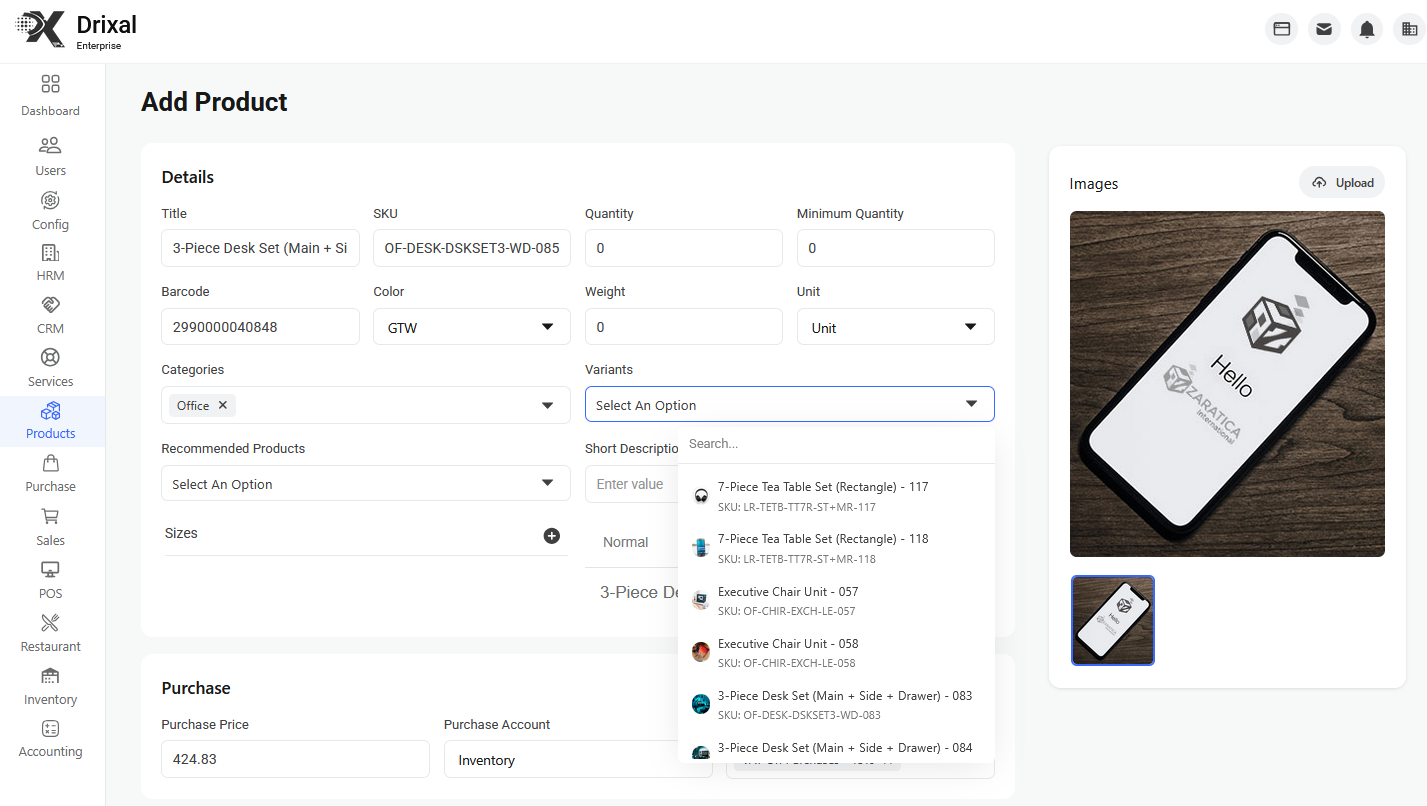Open POS module in sidebar

(x=50, y=580)
